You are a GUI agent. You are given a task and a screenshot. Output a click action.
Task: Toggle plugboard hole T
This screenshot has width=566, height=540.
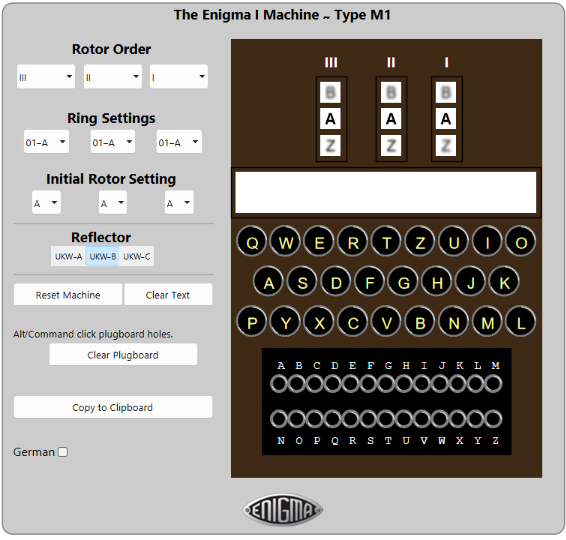[386, 419]
